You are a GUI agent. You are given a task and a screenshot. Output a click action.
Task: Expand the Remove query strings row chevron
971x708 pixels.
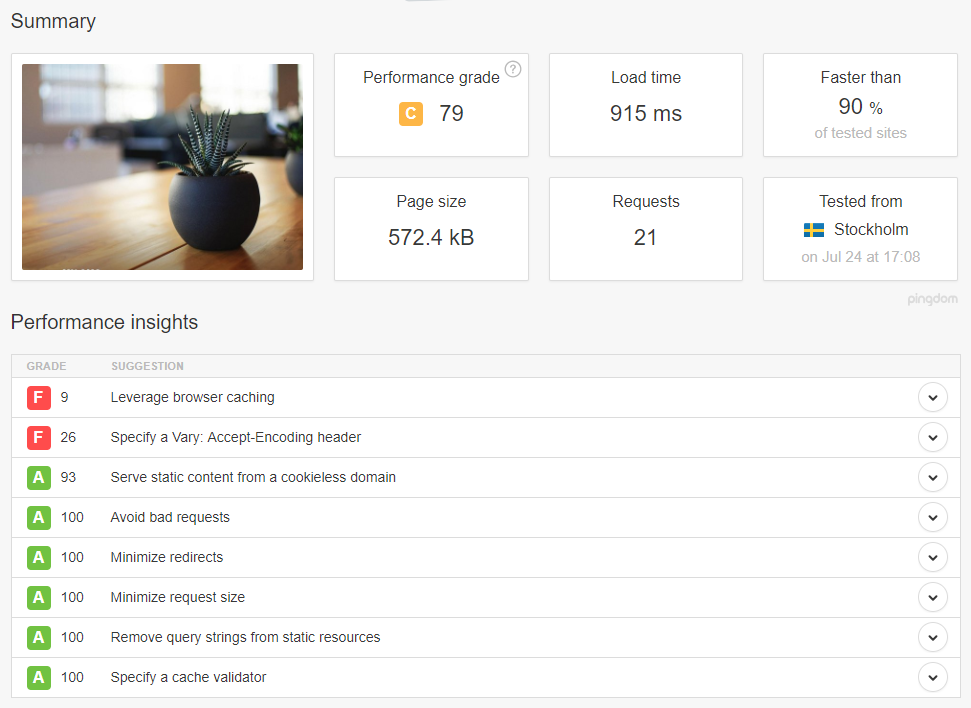coord(933,637)
